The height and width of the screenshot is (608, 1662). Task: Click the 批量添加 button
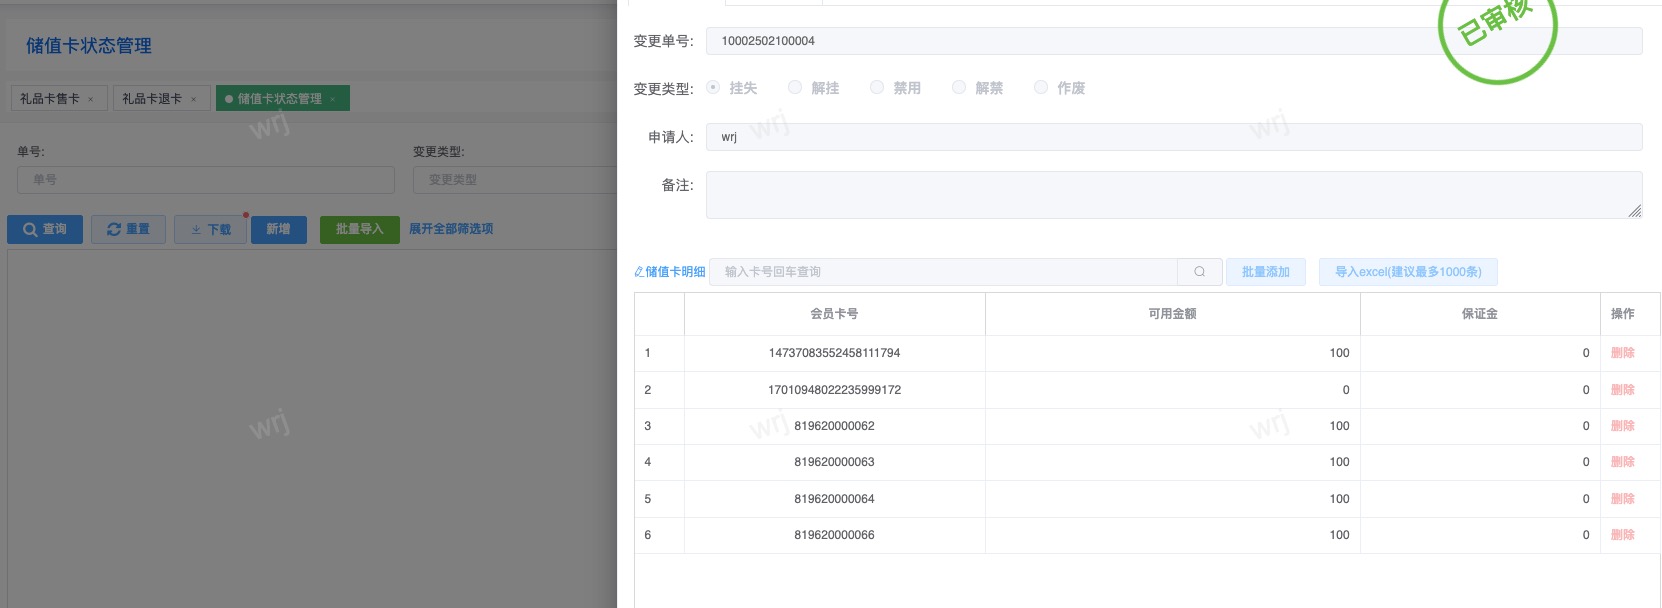point(1265,272)
